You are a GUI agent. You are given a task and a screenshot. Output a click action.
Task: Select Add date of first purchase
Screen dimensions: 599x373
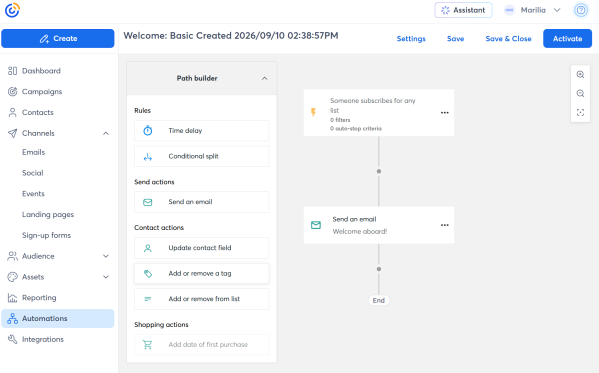201,344
